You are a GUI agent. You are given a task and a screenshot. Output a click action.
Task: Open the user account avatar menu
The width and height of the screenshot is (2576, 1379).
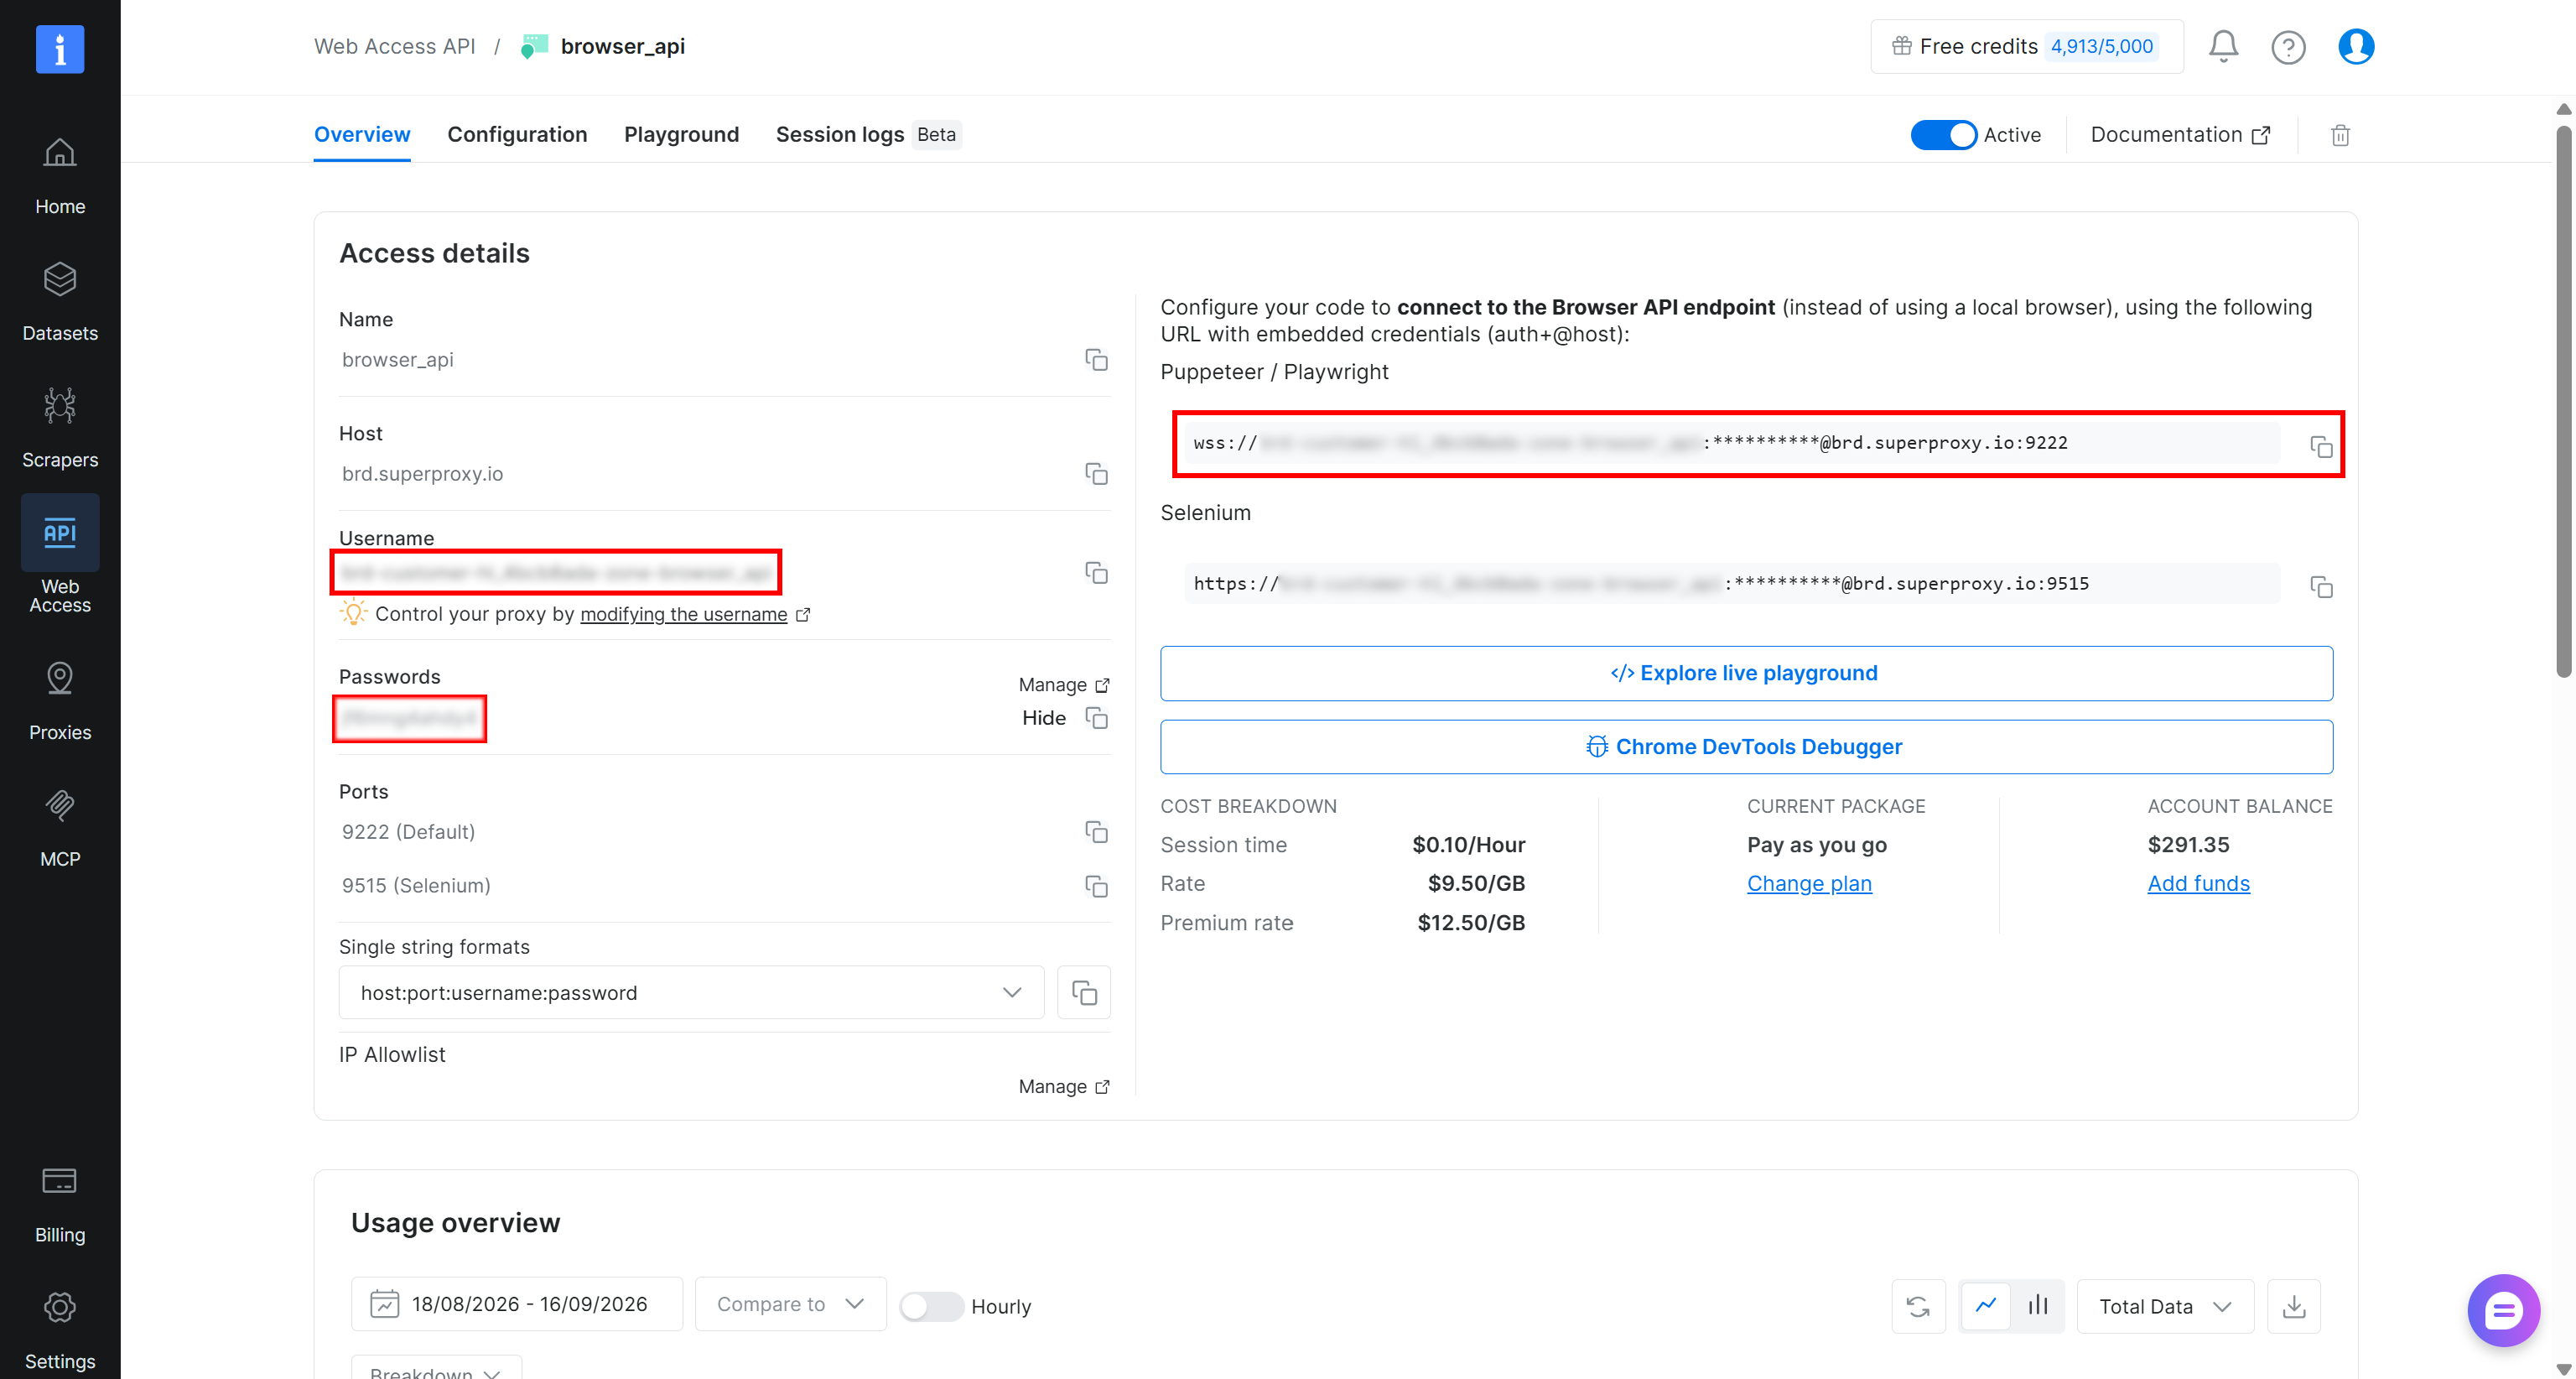click(2356, 47)
